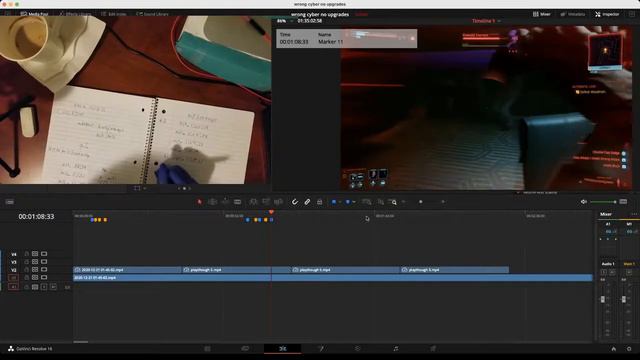Select the long blue clip on V1
640x360 pixels.
[x=333, y=278]
